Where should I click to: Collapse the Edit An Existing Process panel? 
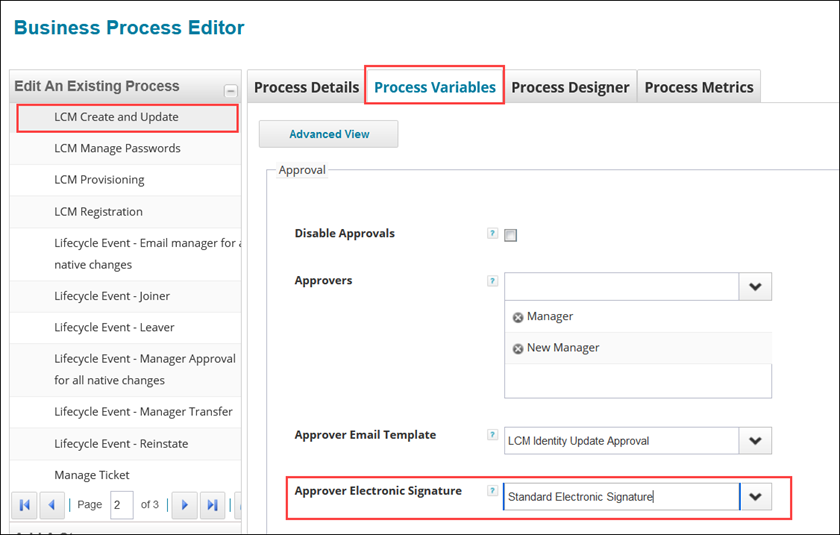[x=230, y=90]
